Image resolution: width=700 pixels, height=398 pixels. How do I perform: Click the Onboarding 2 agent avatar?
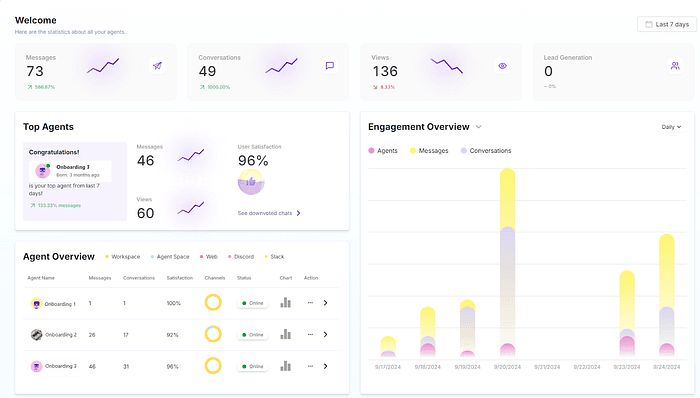pyautogui.click(x=36, y=335)
